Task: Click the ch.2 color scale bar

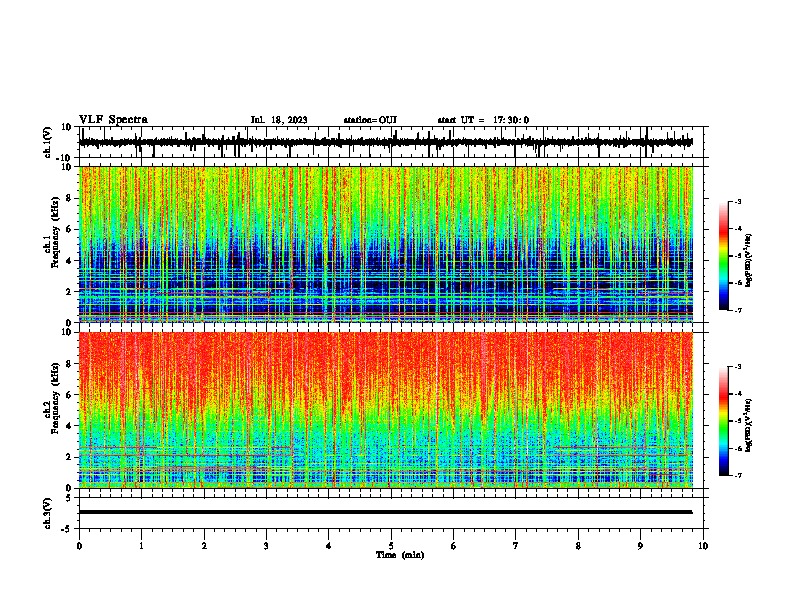Action: (x=724, y=421)
